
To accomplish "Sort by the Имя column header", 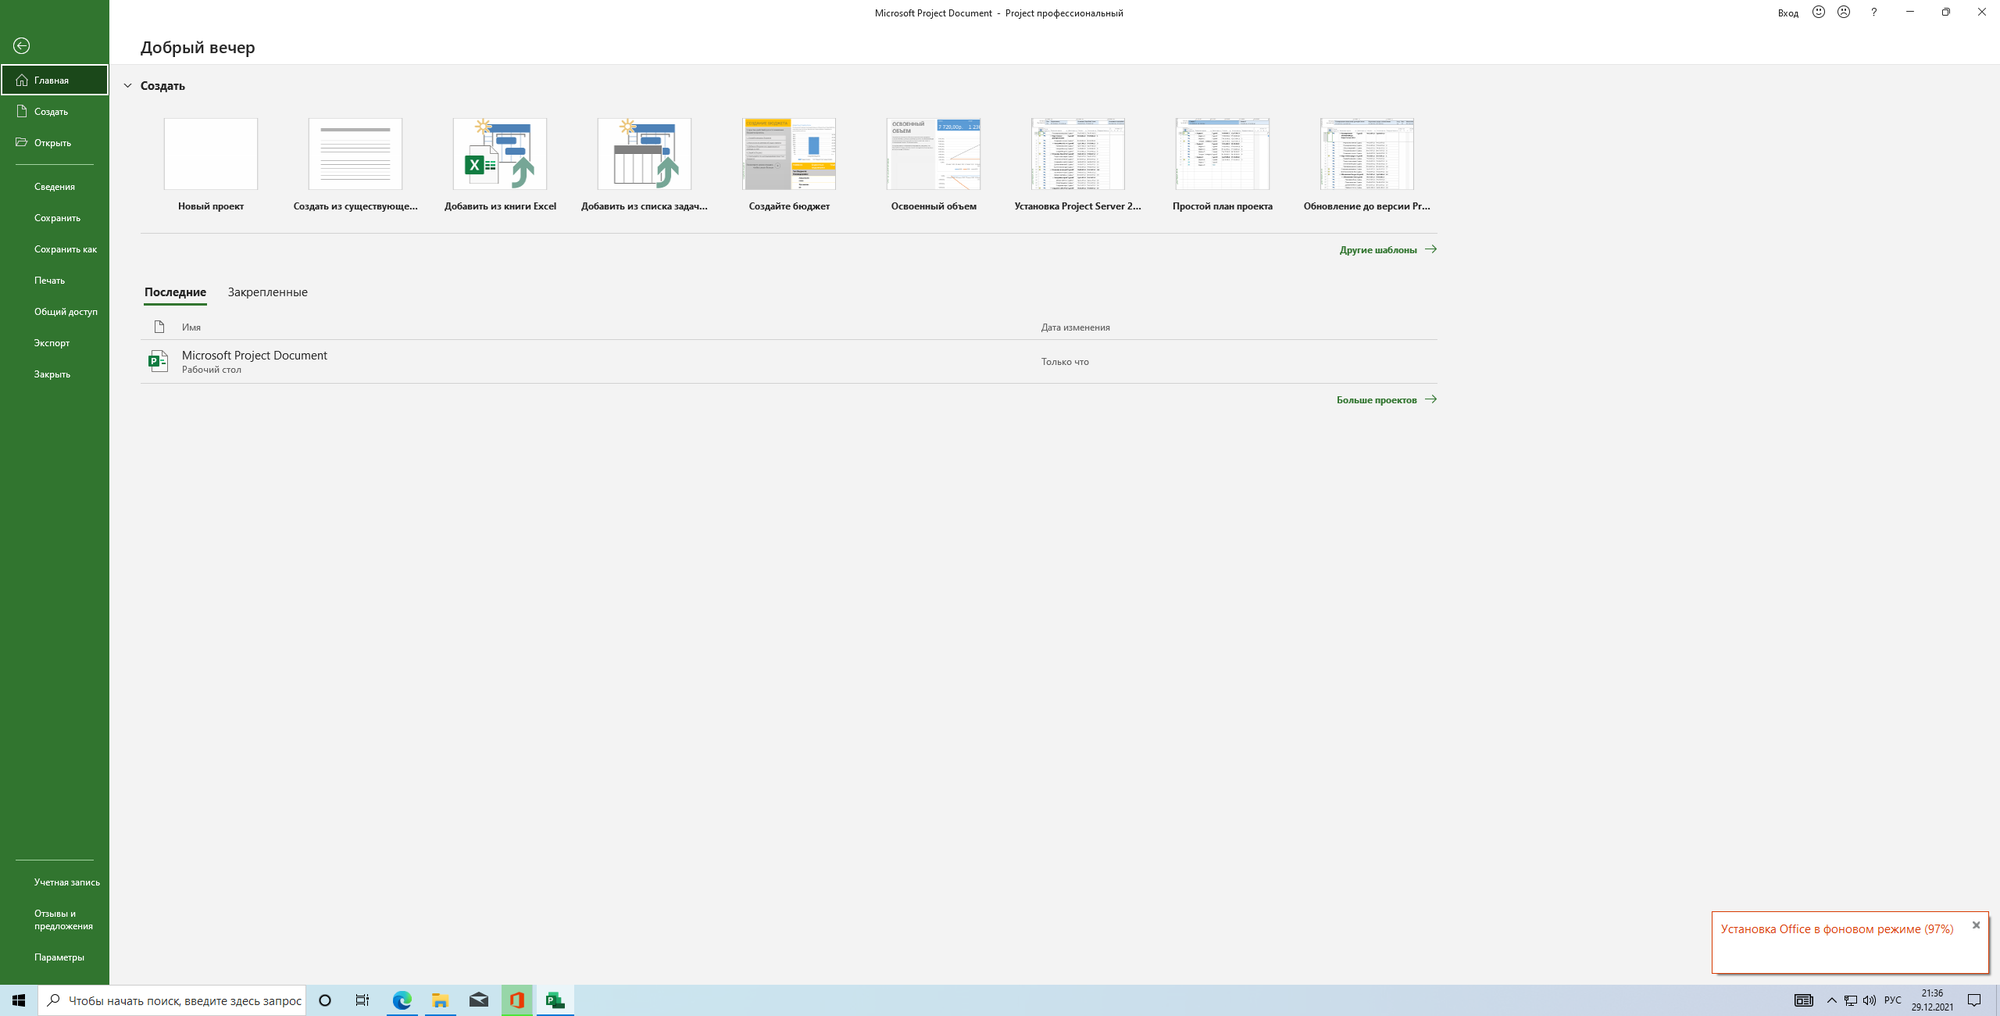I will coord(191,327).
